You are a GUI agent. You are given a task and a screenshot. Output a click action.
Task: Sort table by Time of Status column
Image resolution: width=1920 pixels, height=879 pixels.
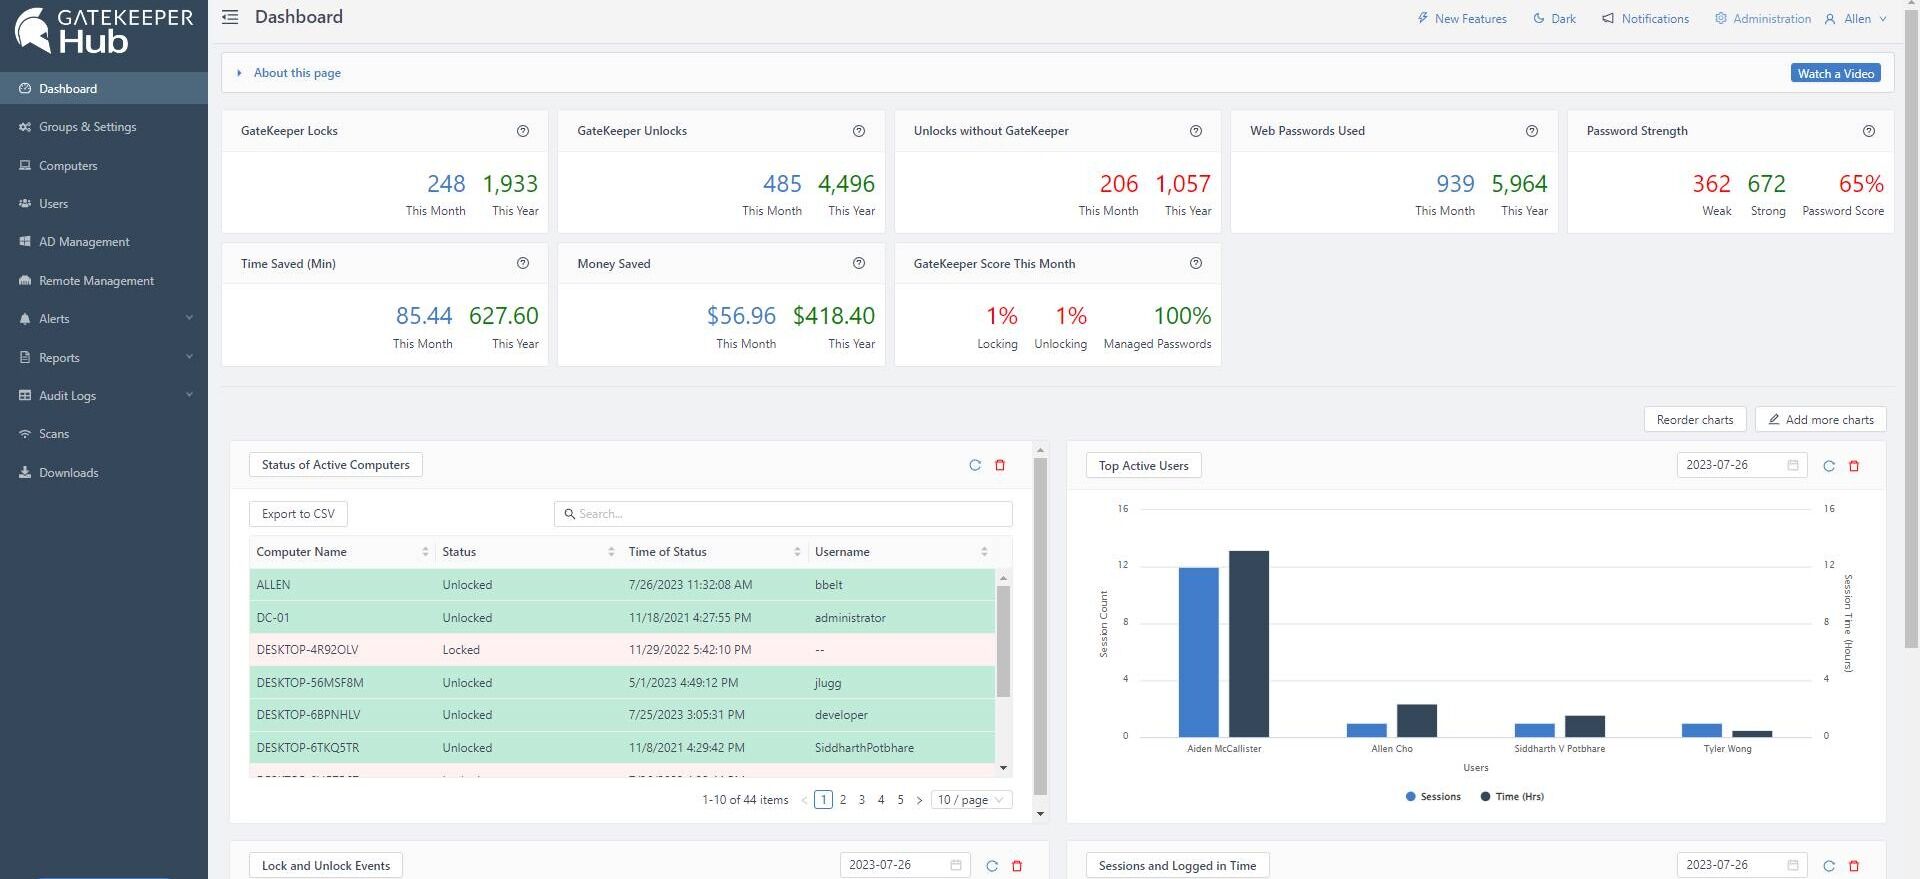[x=797, y=552]
